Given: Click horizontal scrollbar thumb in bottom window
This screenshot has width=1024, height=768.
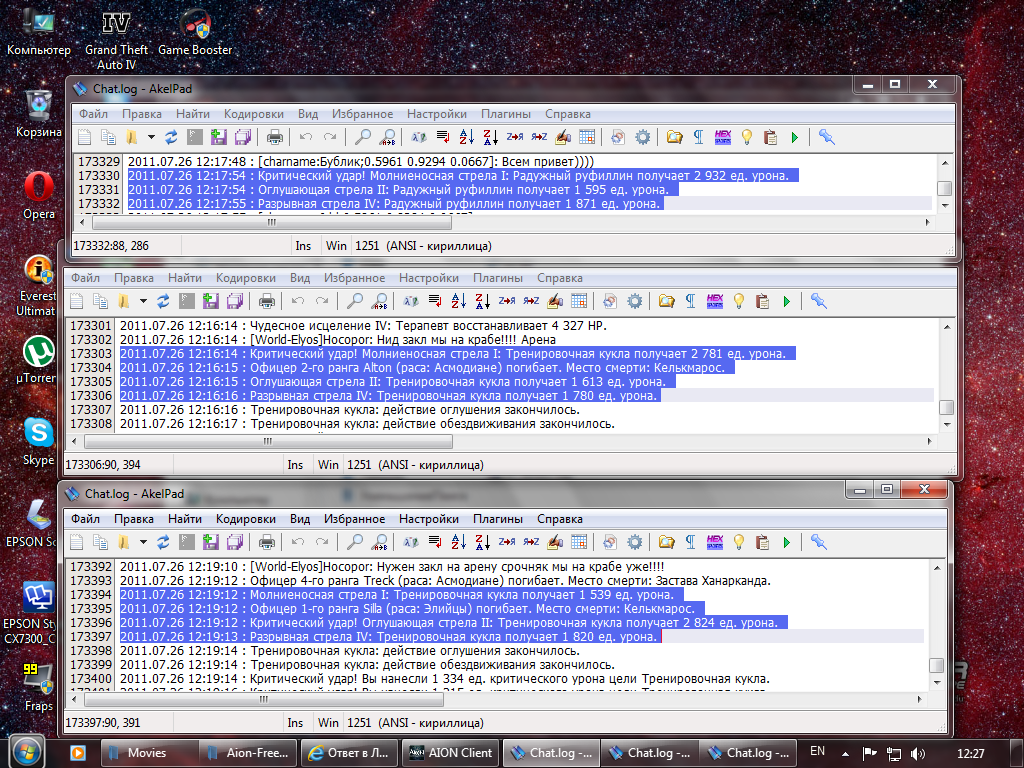Looking at the screenshot, I should (264, 699).
